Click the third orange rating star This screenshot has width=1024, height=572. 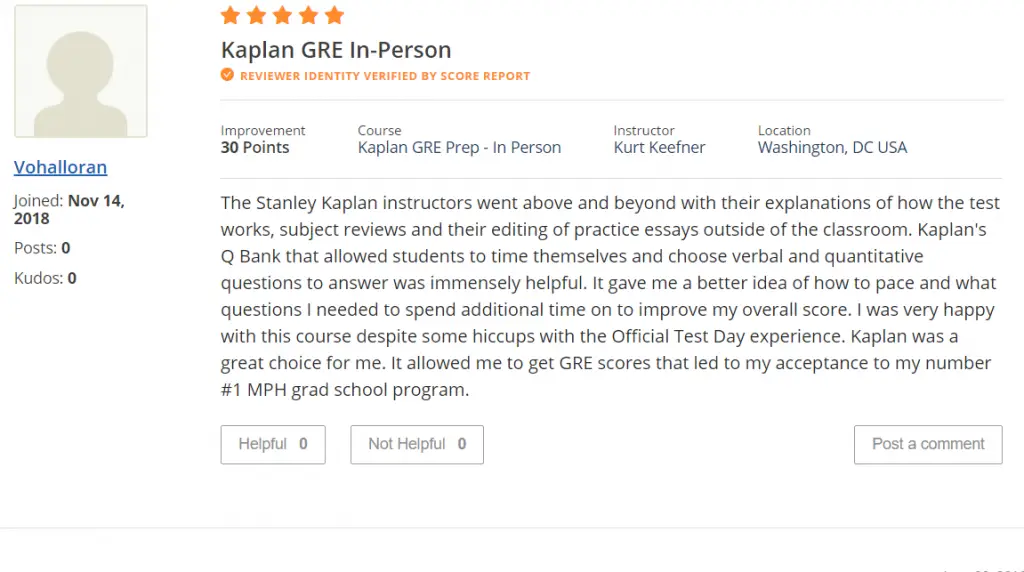tap(282, 15)
